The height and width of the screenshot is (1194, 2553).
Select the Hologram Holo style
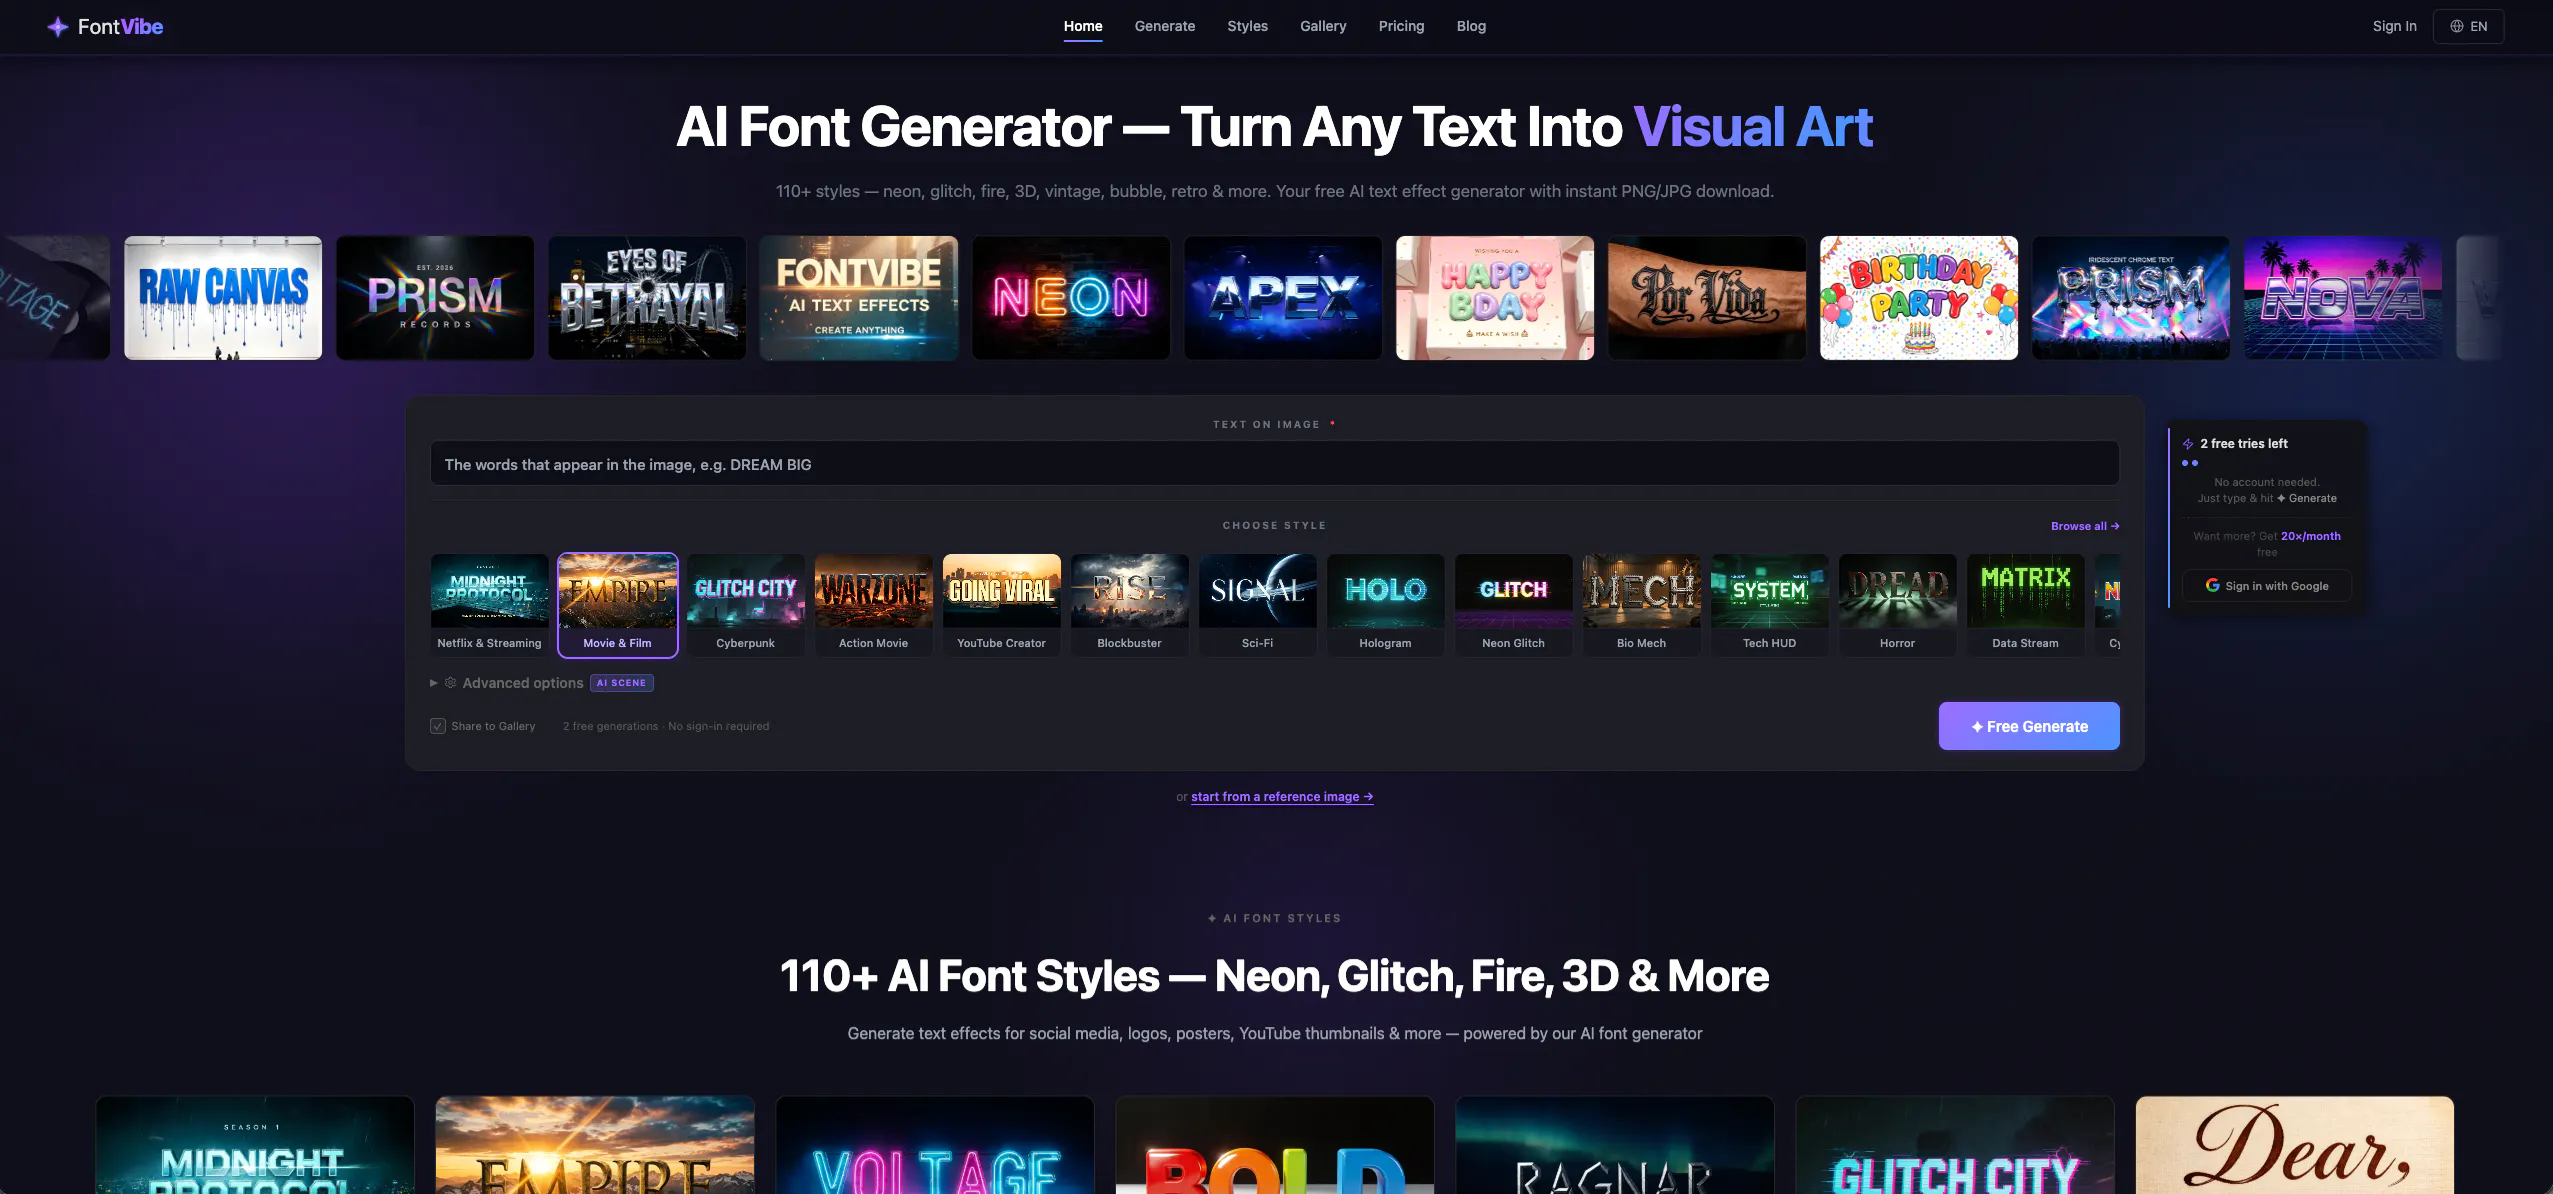(x=1385, y=605)
